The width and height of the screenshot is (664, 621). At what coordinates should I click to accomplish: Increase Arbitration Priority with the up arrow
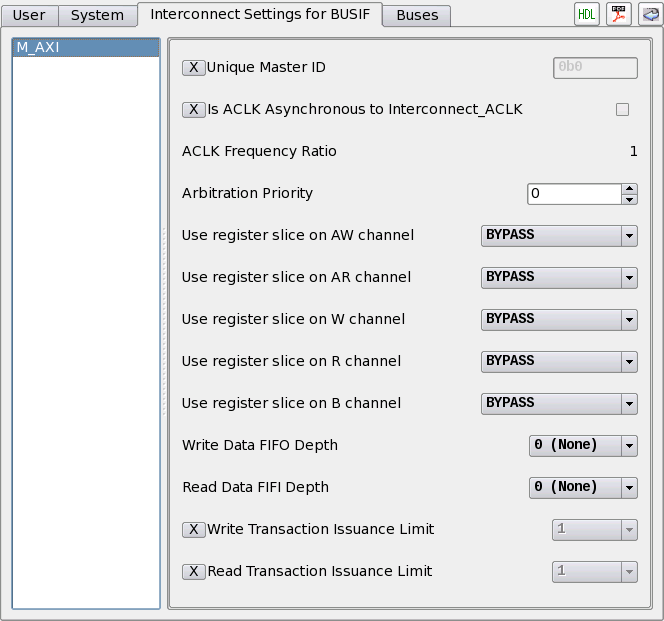630,189
